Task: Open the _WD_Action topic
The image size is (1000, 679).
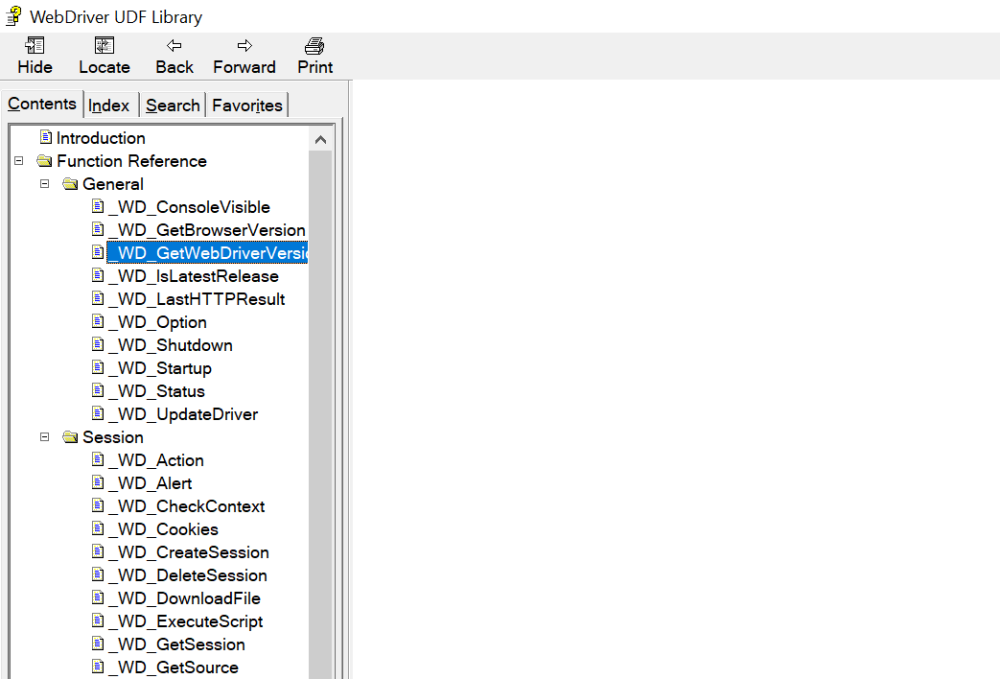Action: 156,460
